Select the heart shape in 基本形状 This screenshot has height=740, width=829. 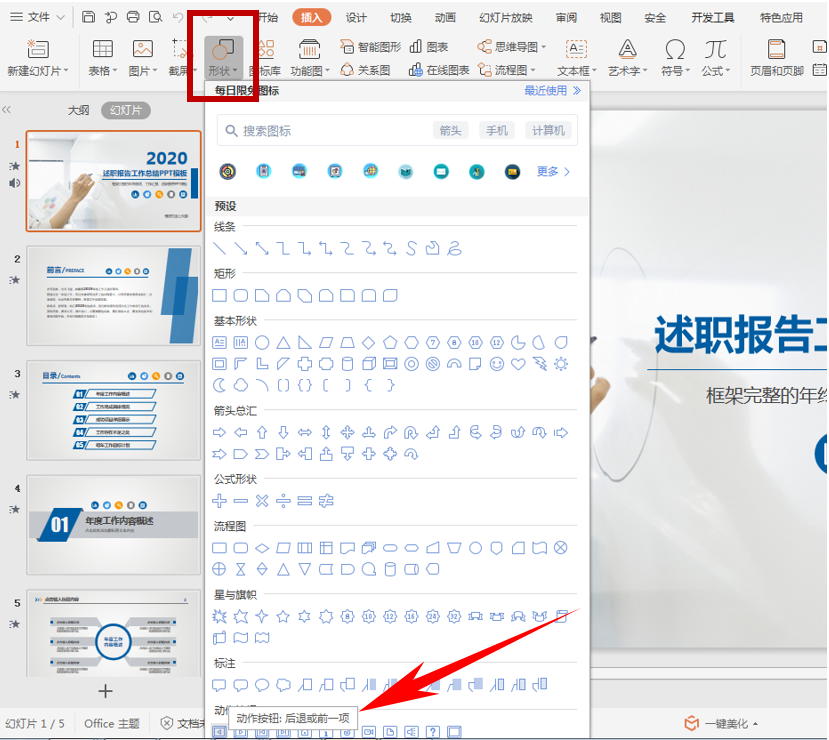coord(518,364)
